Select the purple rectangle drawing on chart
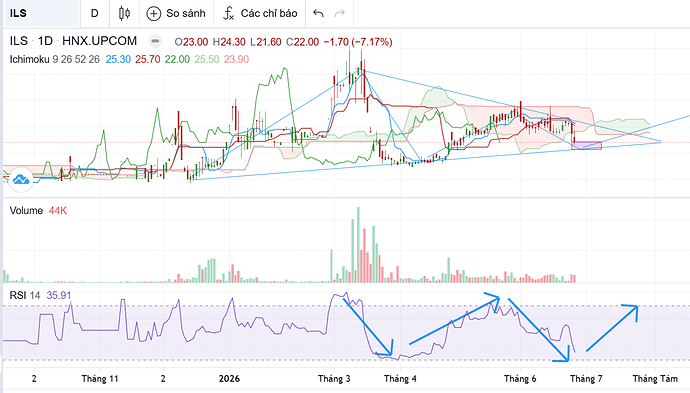 pos(587,146)
